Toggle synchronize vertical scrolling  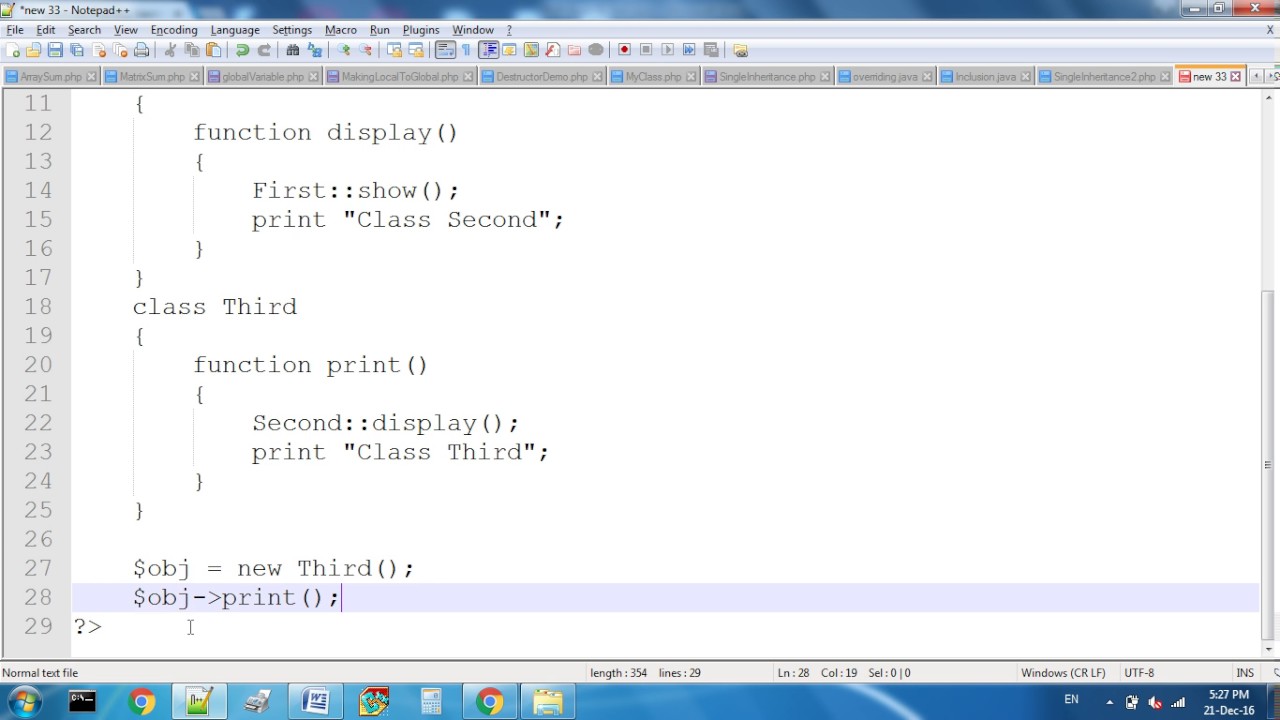pos(394,50)
